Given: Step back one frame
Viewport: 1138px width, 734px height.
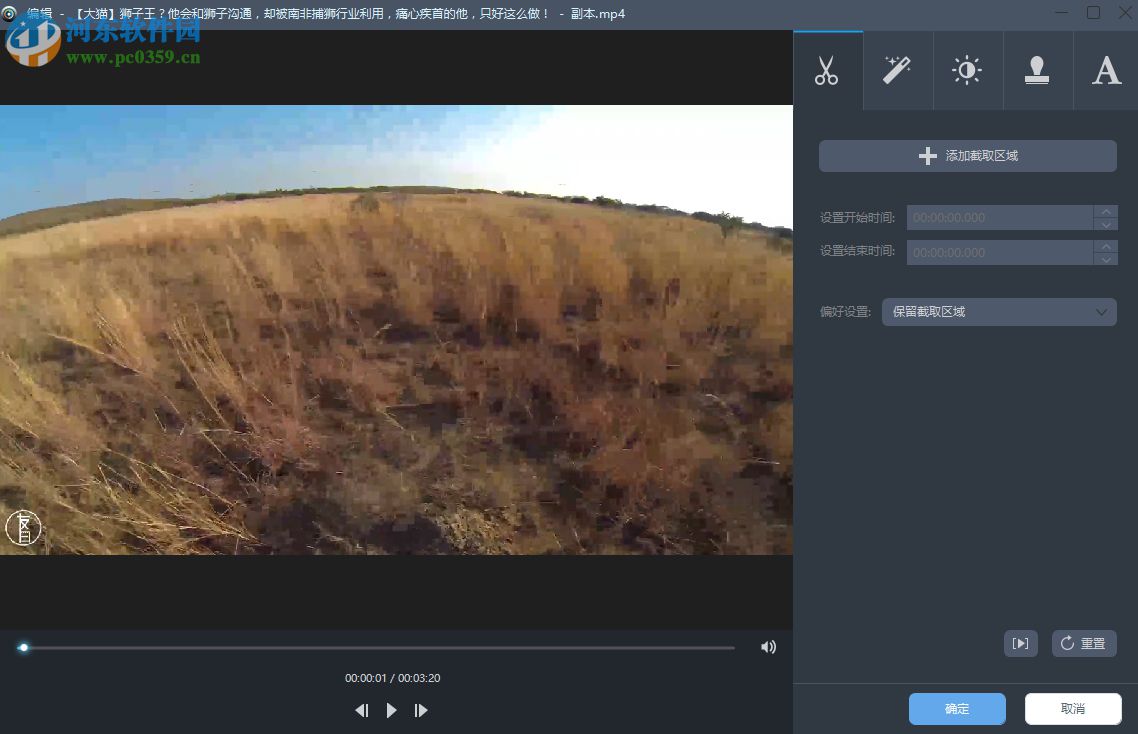Looking at the screenshot, I should click(362, 710).
